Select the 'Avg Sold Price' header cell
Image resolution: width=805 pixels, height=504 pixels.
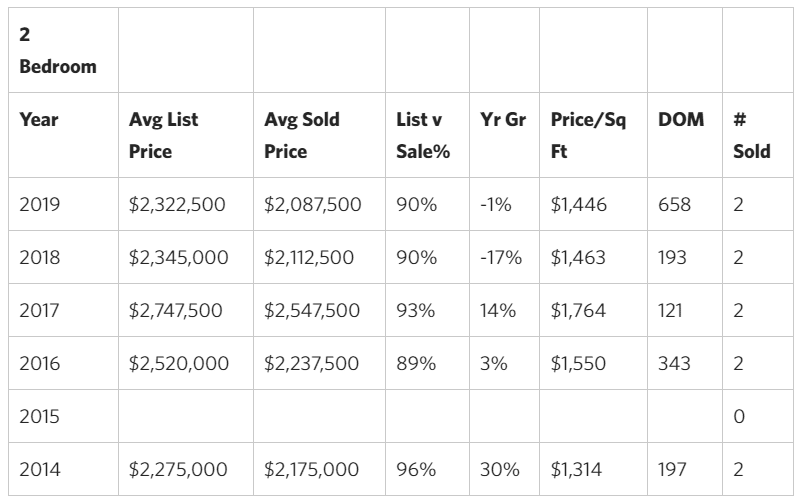(x=301, y=135)
